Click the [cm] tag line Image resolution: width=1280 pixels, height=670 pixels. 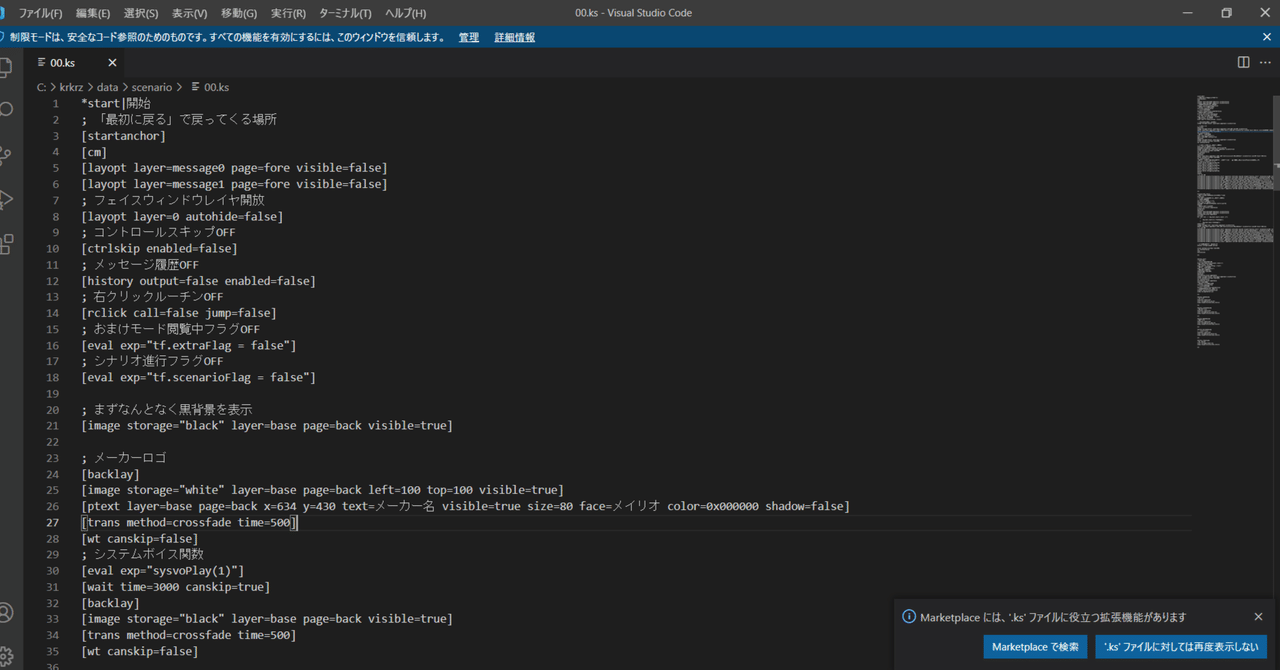[94, 151]
